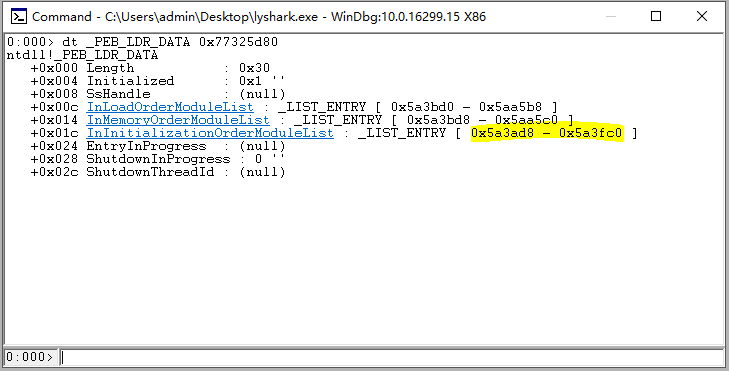Click the EntryInProgress field row
Screen dimensions: 729x371
(x=158, y=146)
